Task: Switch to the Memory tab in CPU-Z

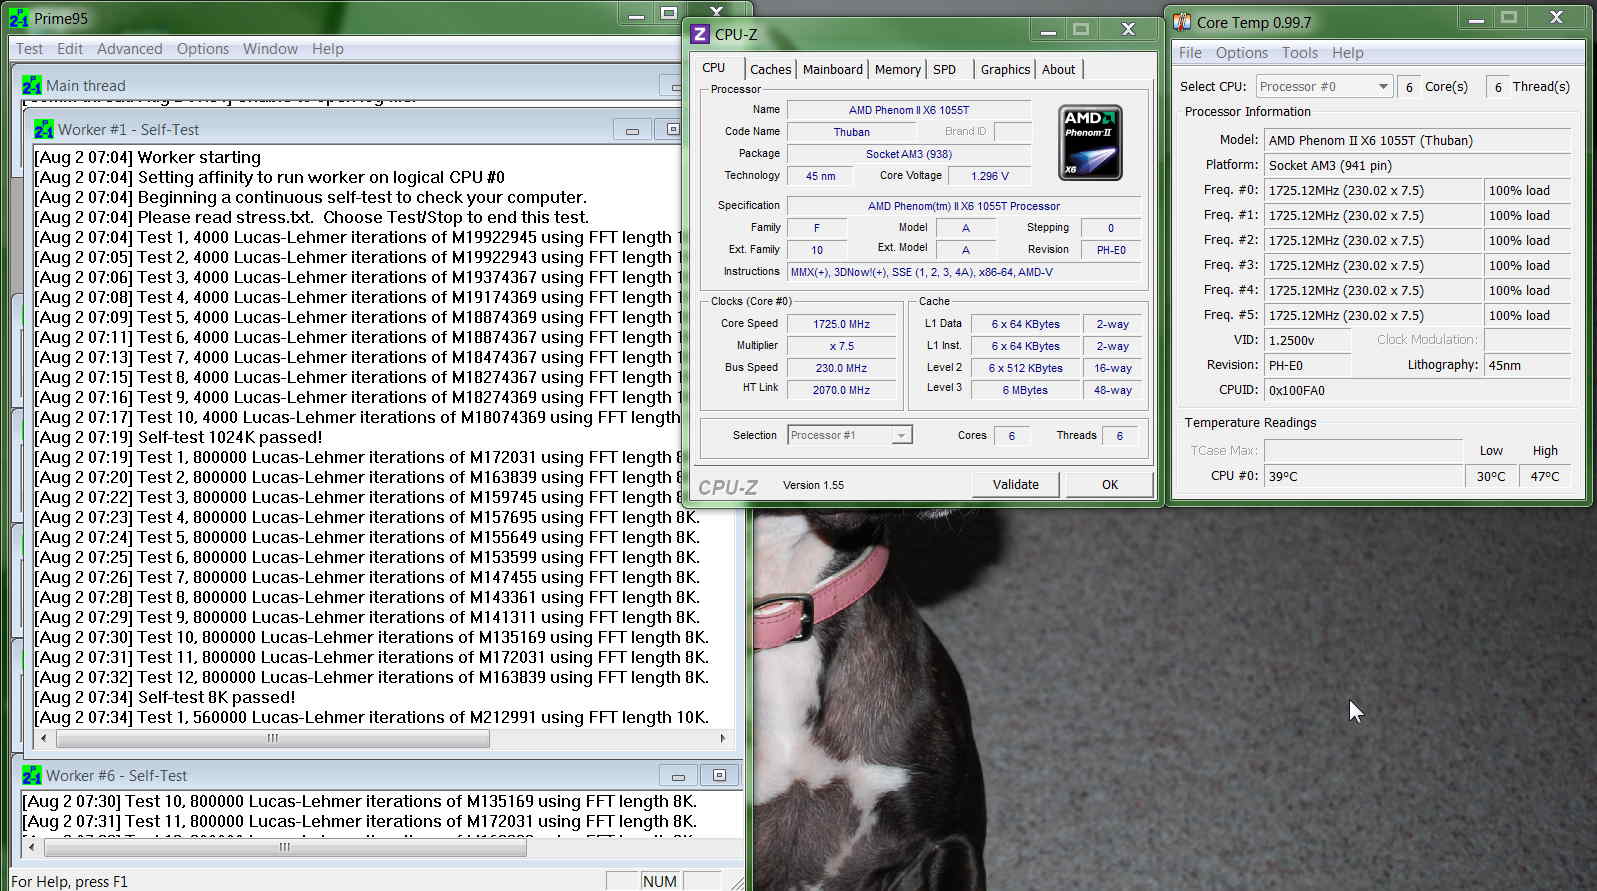Action: pyautogui.click(x=897, y=69)
